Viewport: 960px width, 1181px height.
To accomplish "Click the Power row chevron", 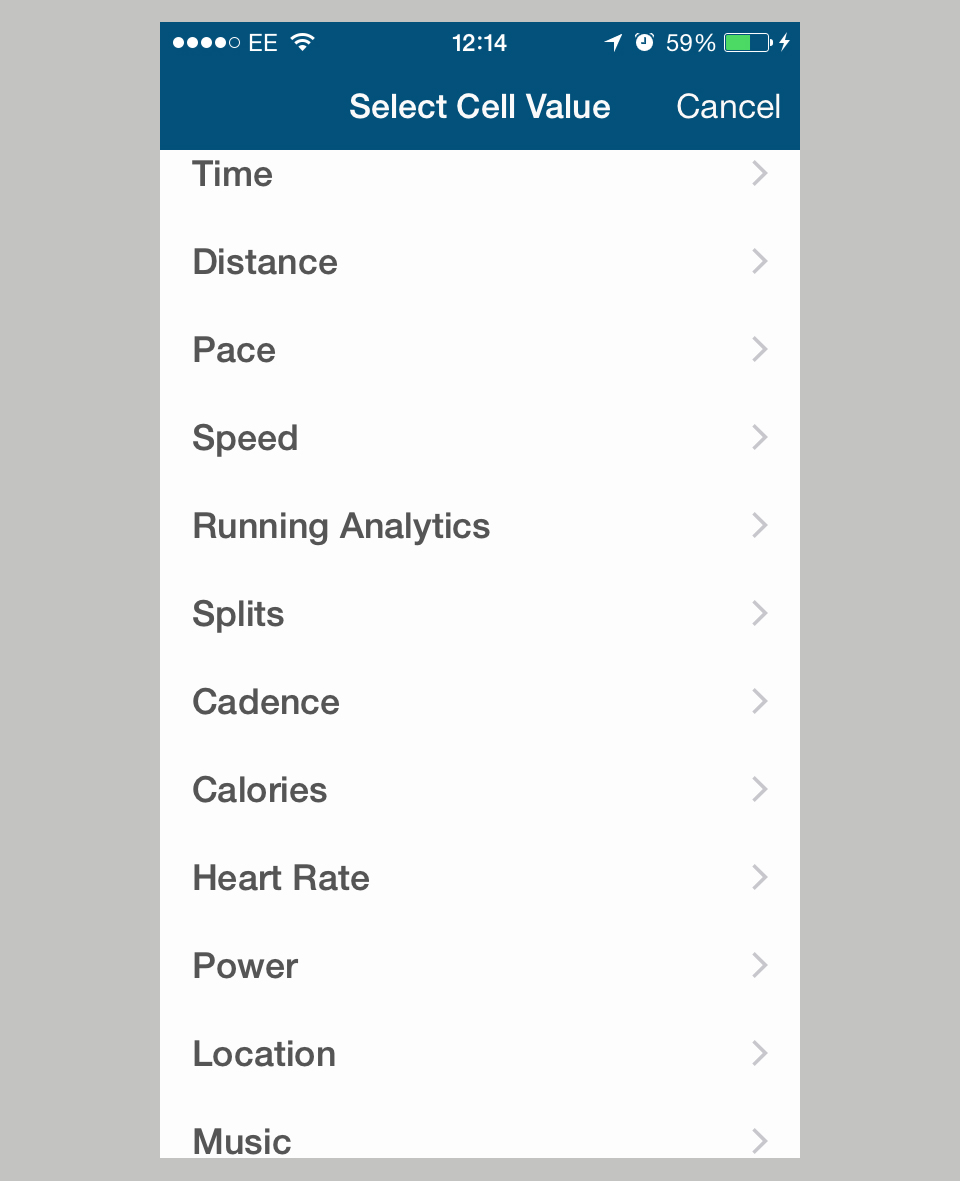I will pos(760,965).
